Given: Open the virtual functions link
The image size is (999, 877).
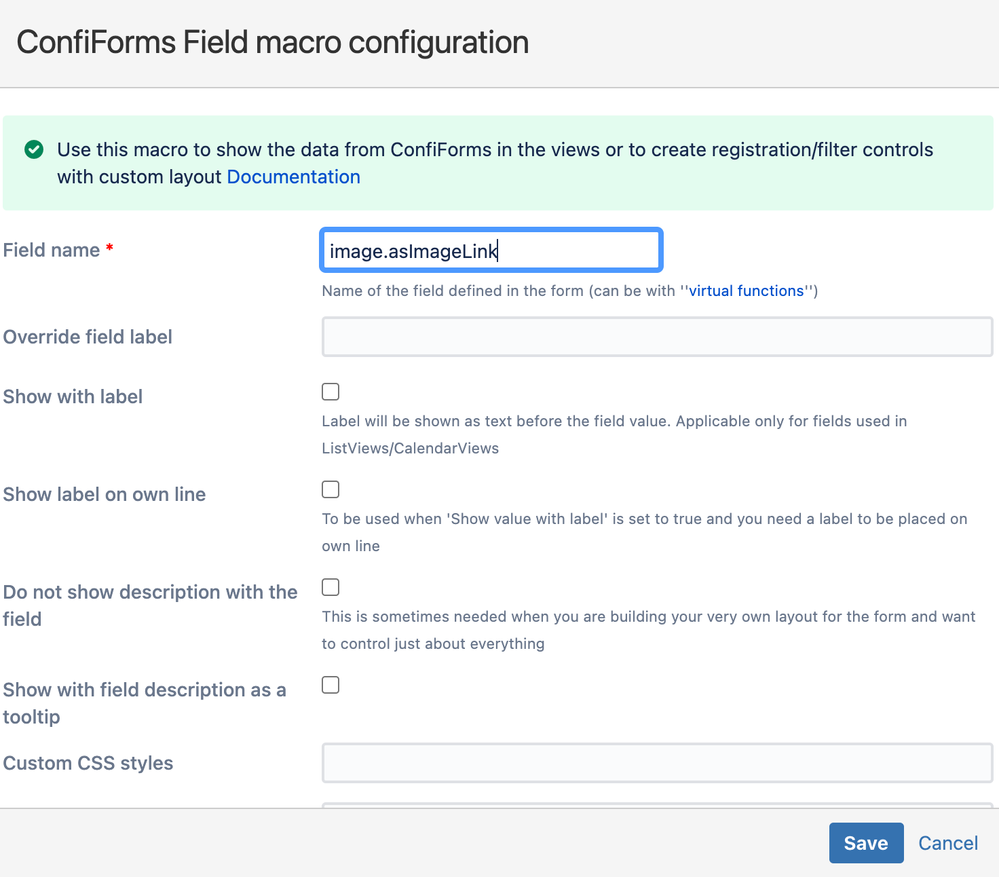Looking at the screenshot, I should pyautogui.click(x=746, y=290).
